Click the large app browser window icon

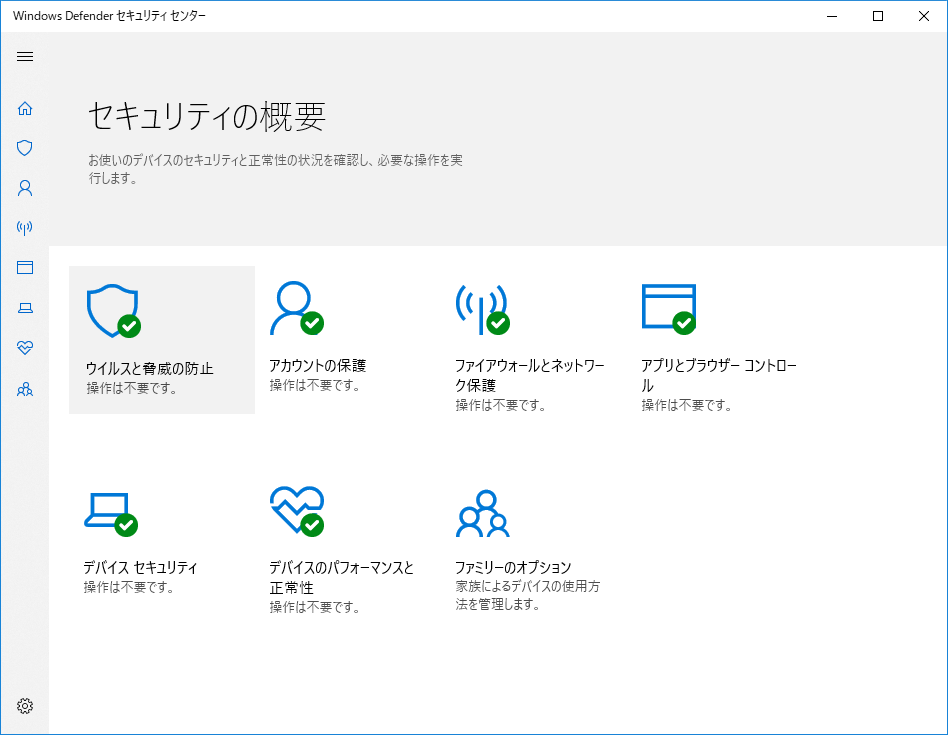(669, 309)
